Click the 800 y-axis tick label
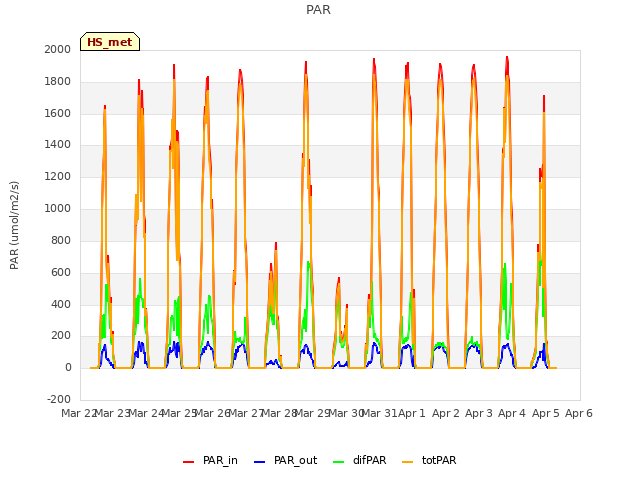Screen dimensions: 640x480 click(61, 240)
